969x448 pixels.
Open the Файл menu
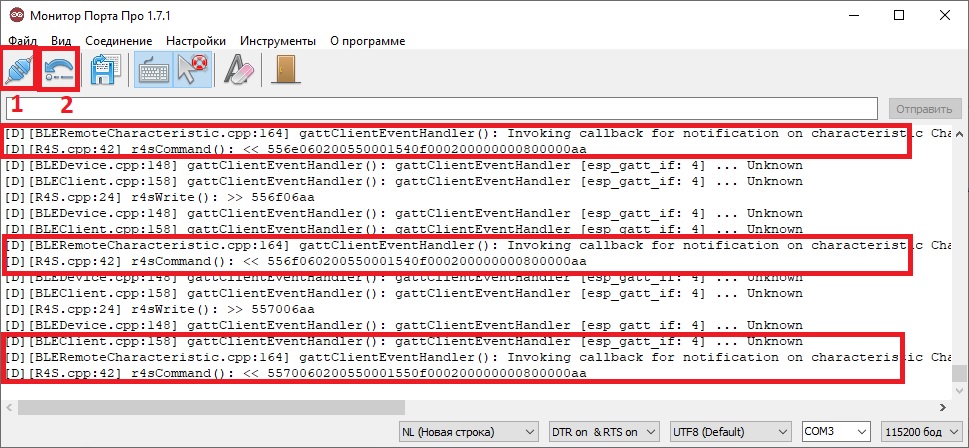22,41
